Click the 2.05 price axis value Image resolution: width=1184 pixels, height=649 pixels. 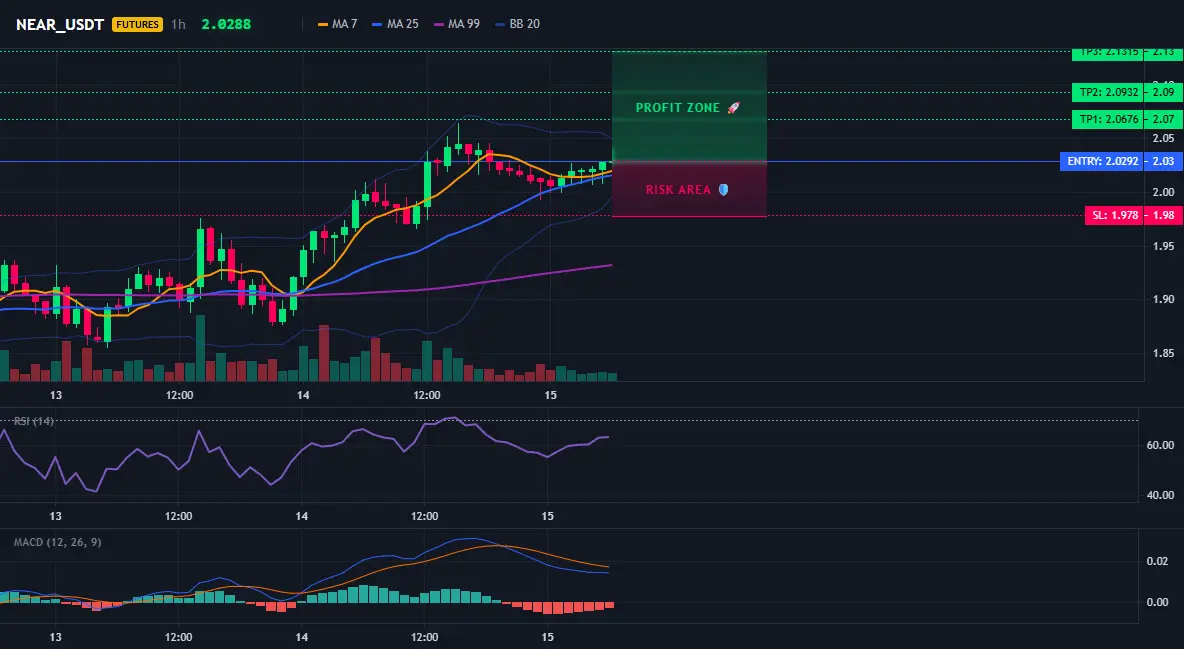(x=1164, y=138)
